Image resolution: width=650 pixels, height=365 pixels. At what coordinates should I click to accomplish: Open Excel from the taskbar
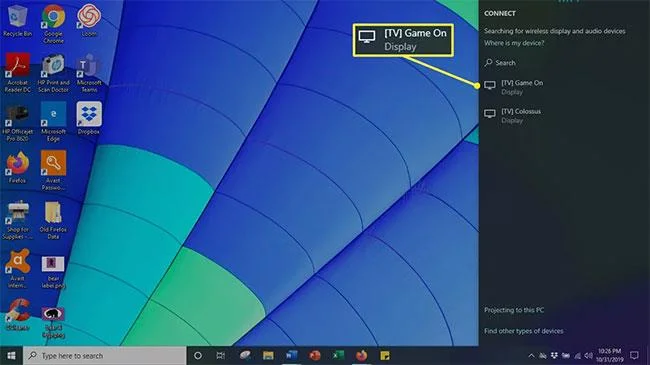[x=338, y=356]
